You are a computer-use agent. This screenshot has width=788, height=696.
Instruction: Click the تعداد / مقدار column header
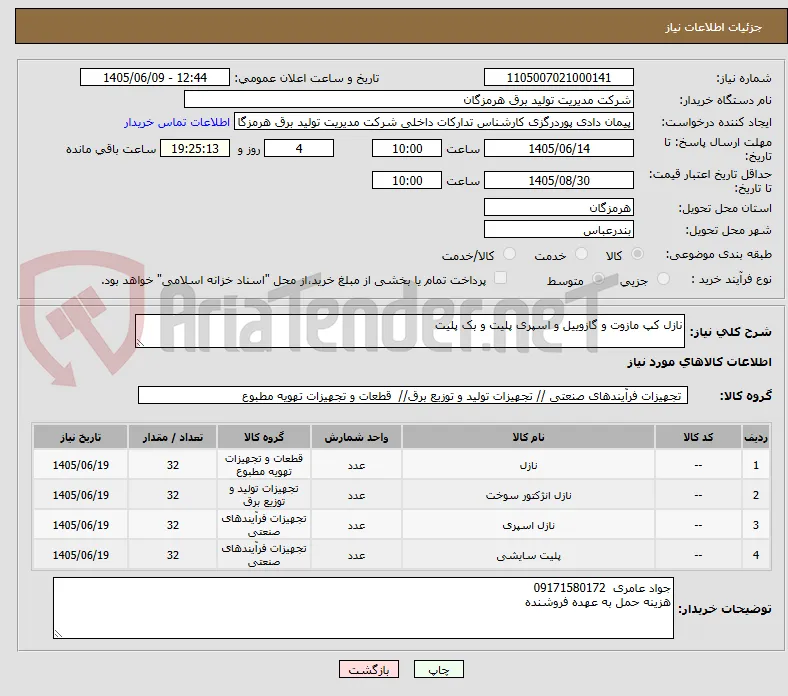172,437
